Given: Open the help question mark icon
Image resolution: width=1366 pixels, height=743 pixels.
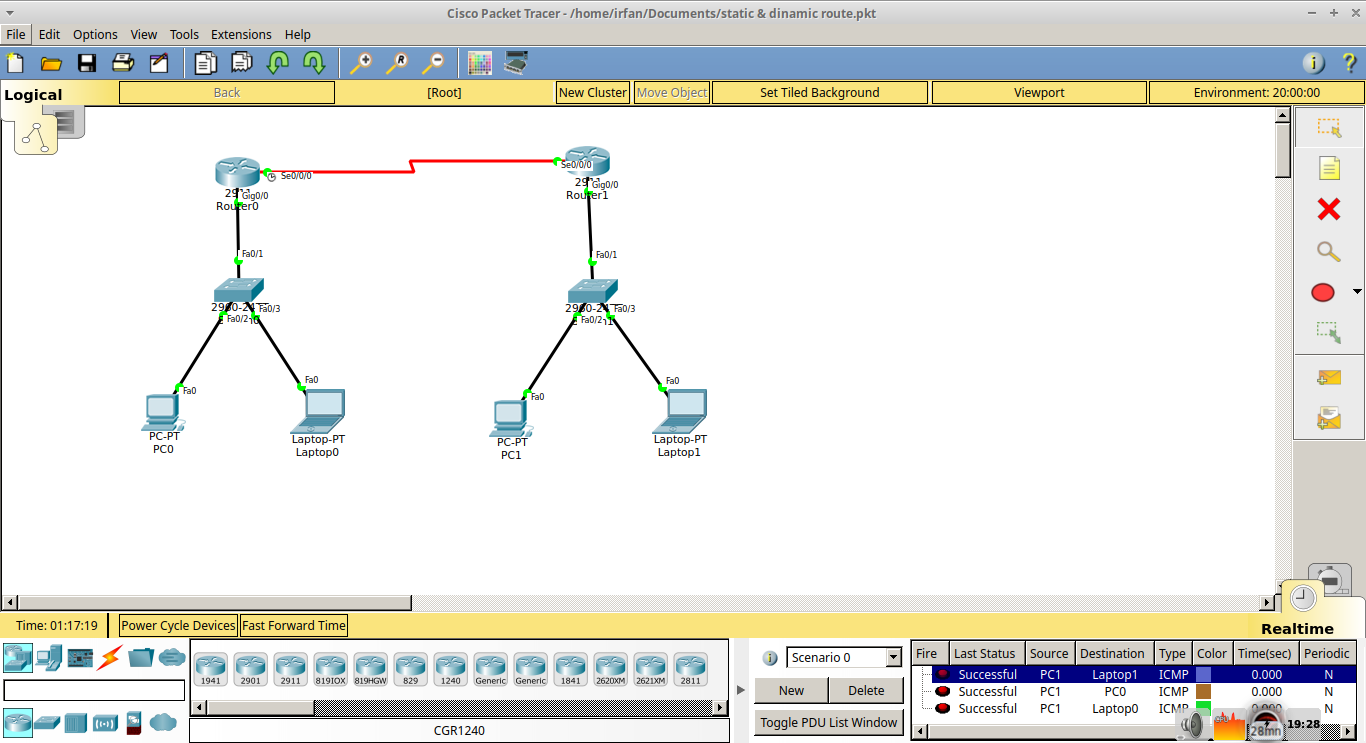Looking at the screenshot, I should pyautogui.click(x=1349, y=63).
